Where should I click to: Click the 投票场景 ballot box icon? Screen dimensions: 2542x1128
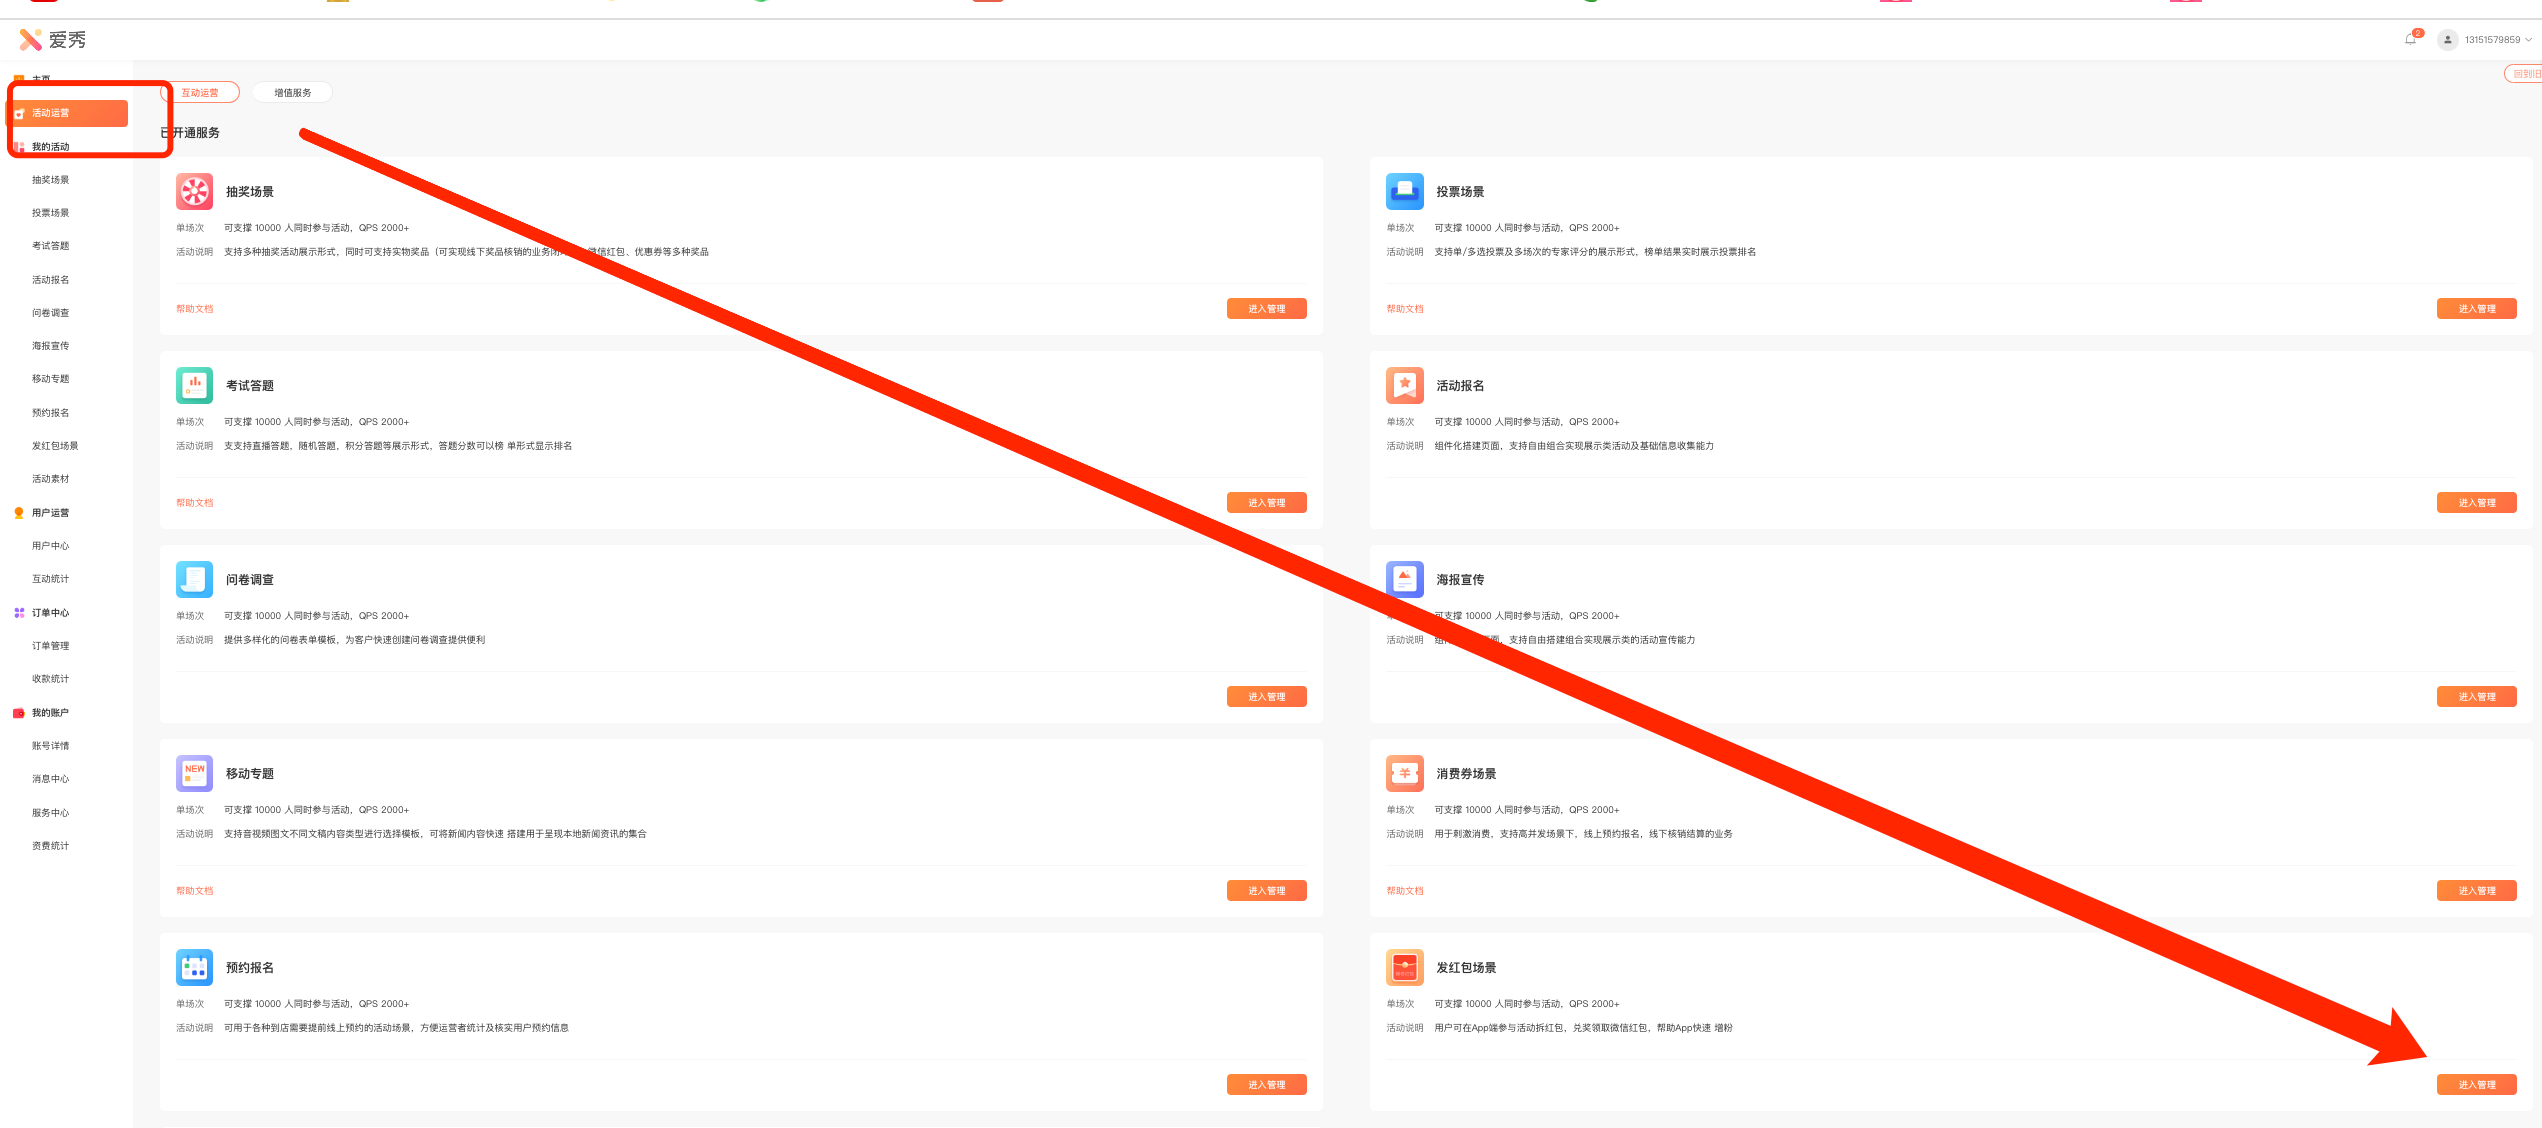(x=1404, y=191)
